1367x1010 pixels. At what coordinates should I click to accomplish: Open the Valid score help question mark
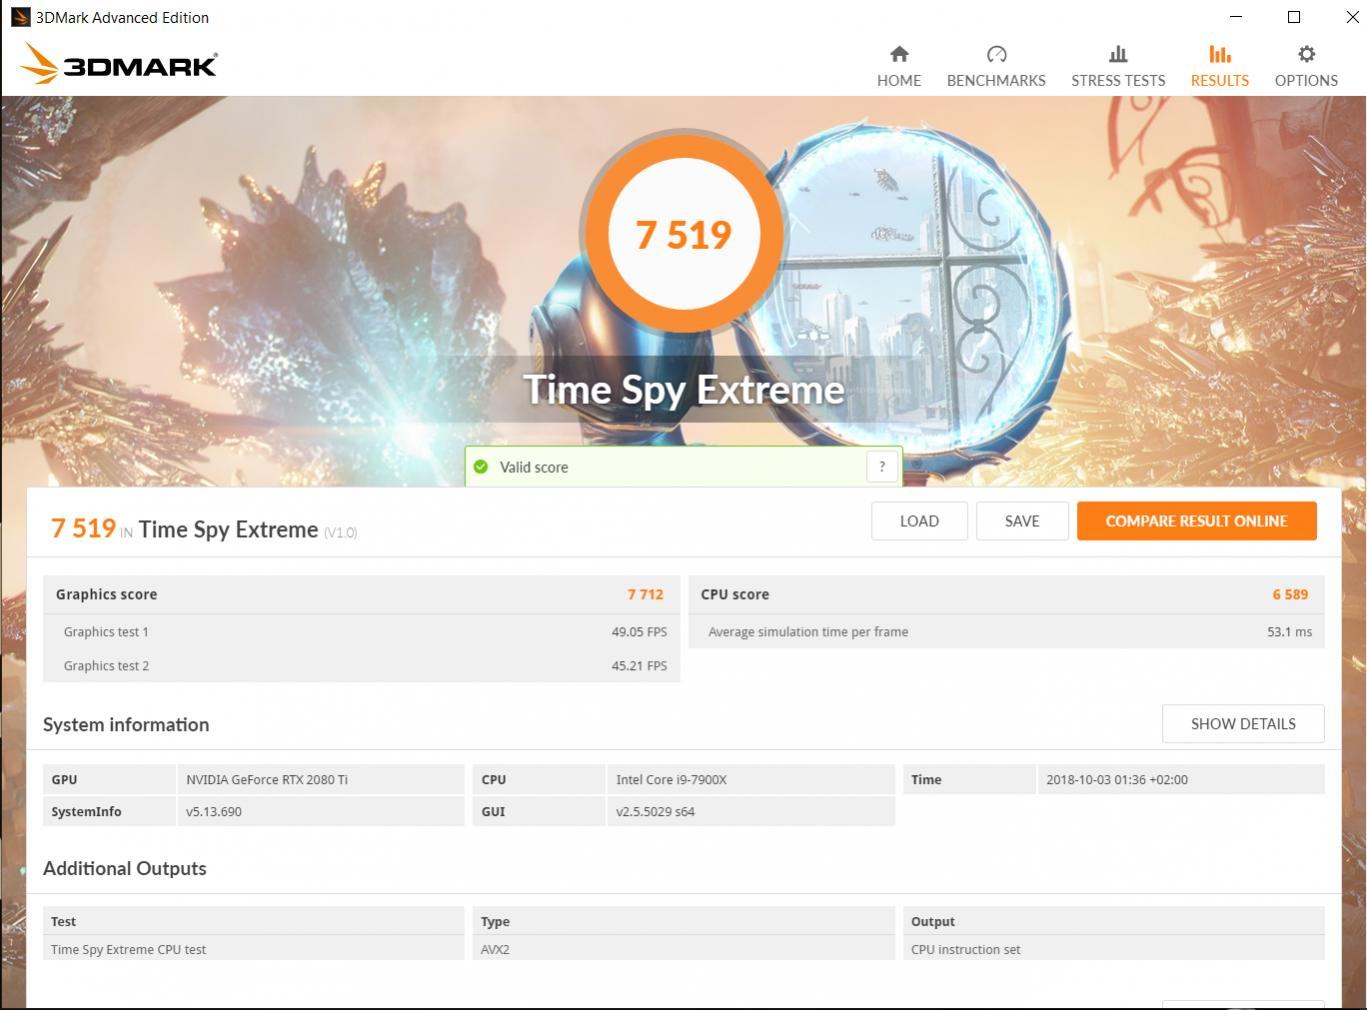pos(881,466)
